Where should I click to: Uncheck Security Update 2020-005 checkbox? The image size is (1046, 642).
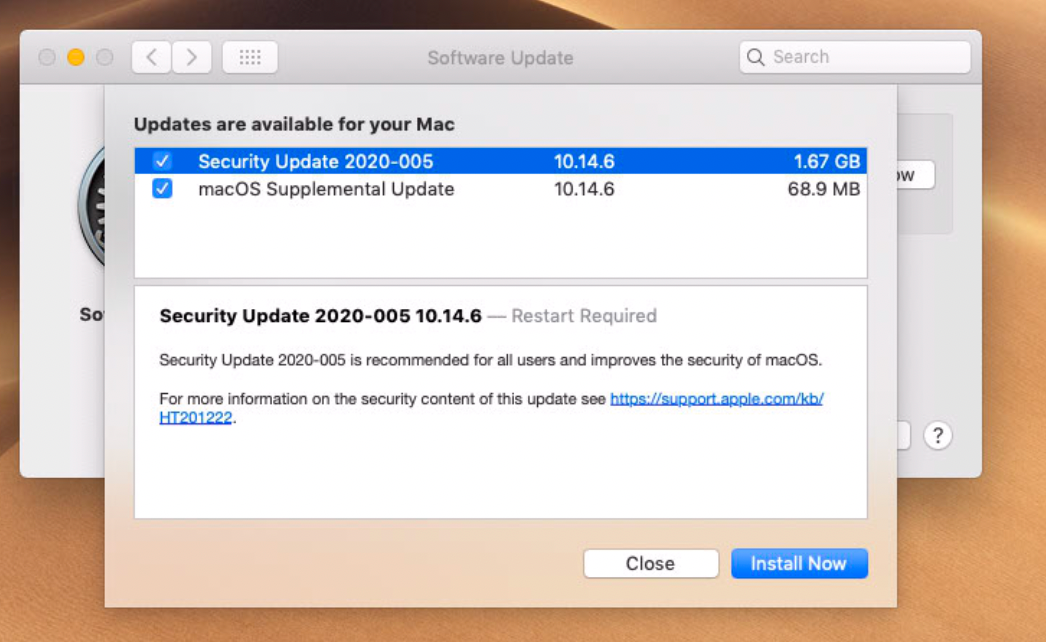[162, 161]
